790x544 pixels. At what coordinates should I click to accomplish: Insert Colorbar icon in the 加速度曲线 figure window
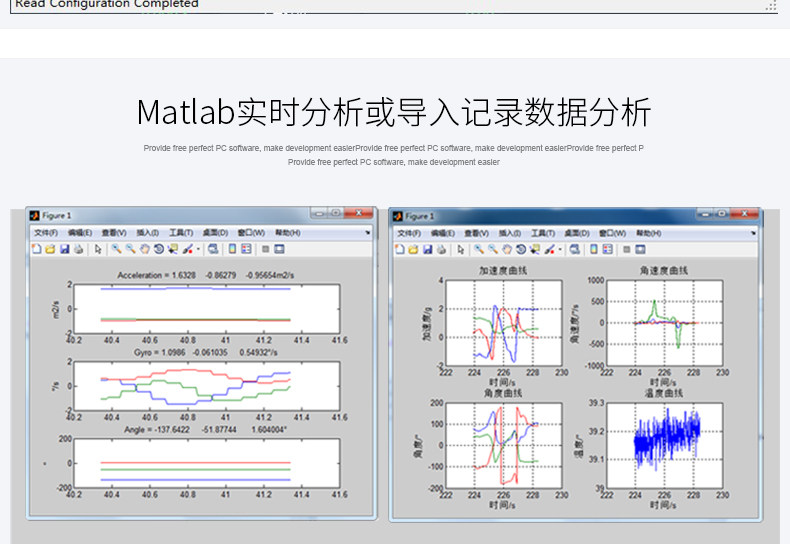[594, 249]
